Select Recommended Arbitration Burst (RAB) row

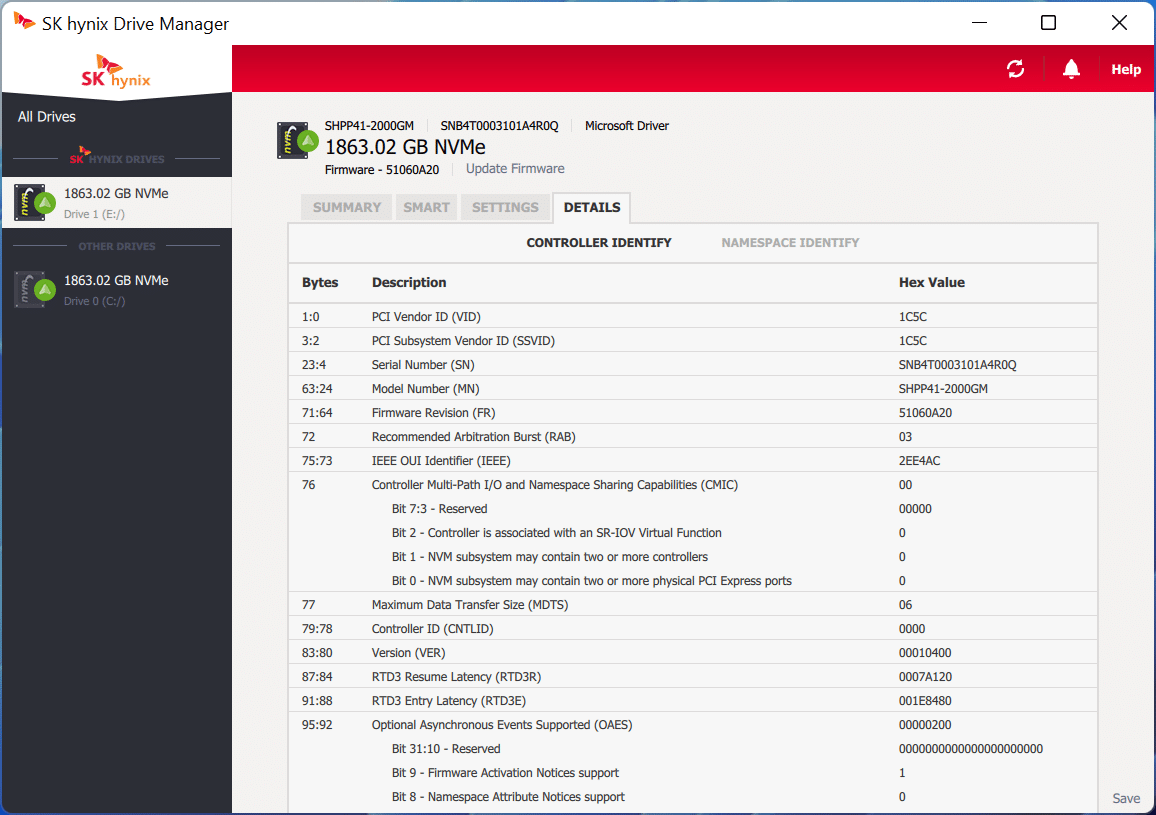pyautogui.click(x=692, y=437)
